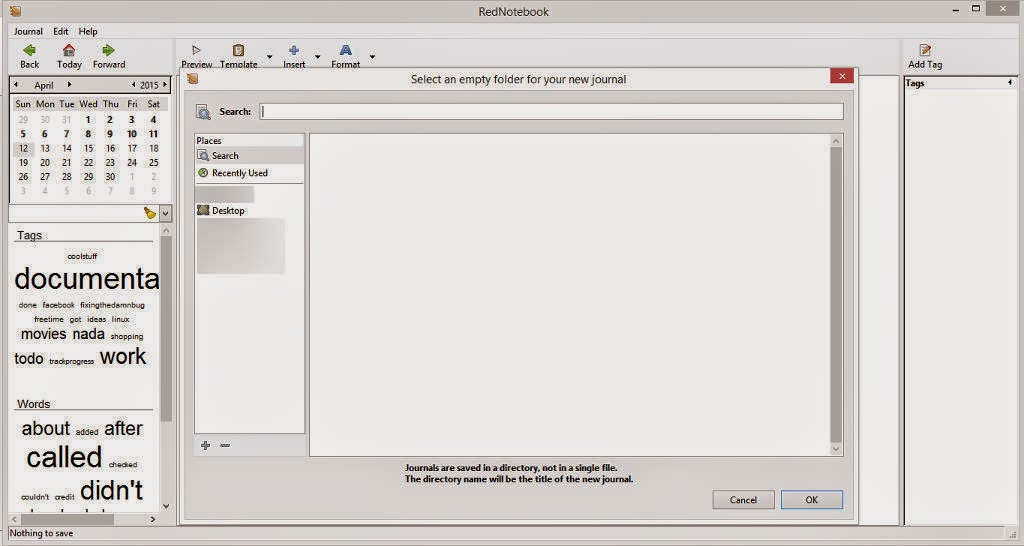Image resolution: width=1024 pixels, height=546 pixels.
Task: Select April 11 in the calendar
Action: 153,134
